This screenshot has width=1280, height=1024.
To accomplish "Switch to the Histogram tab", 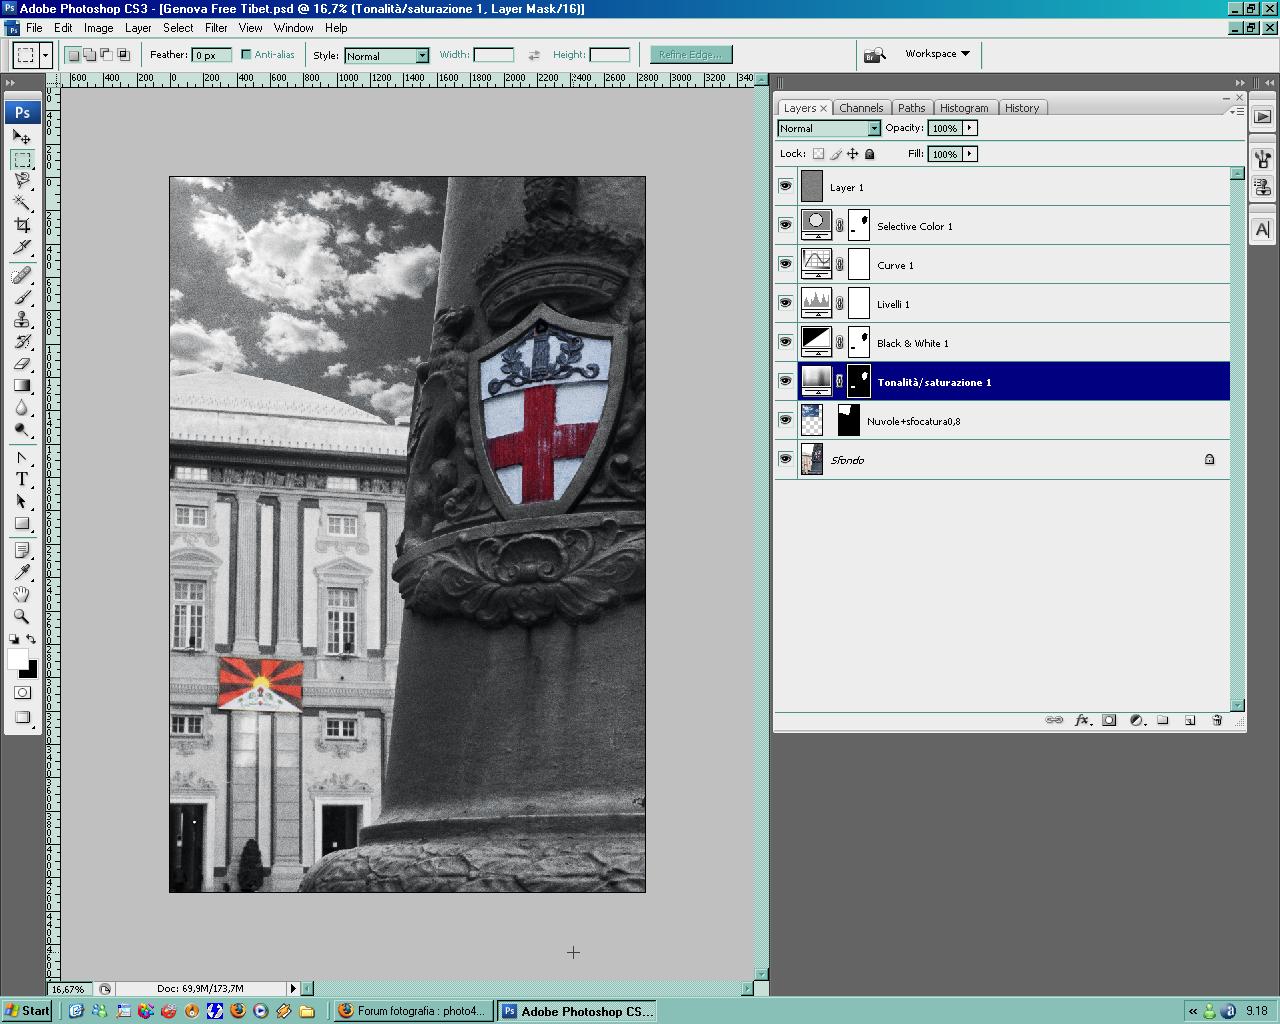I will (964, 108).
